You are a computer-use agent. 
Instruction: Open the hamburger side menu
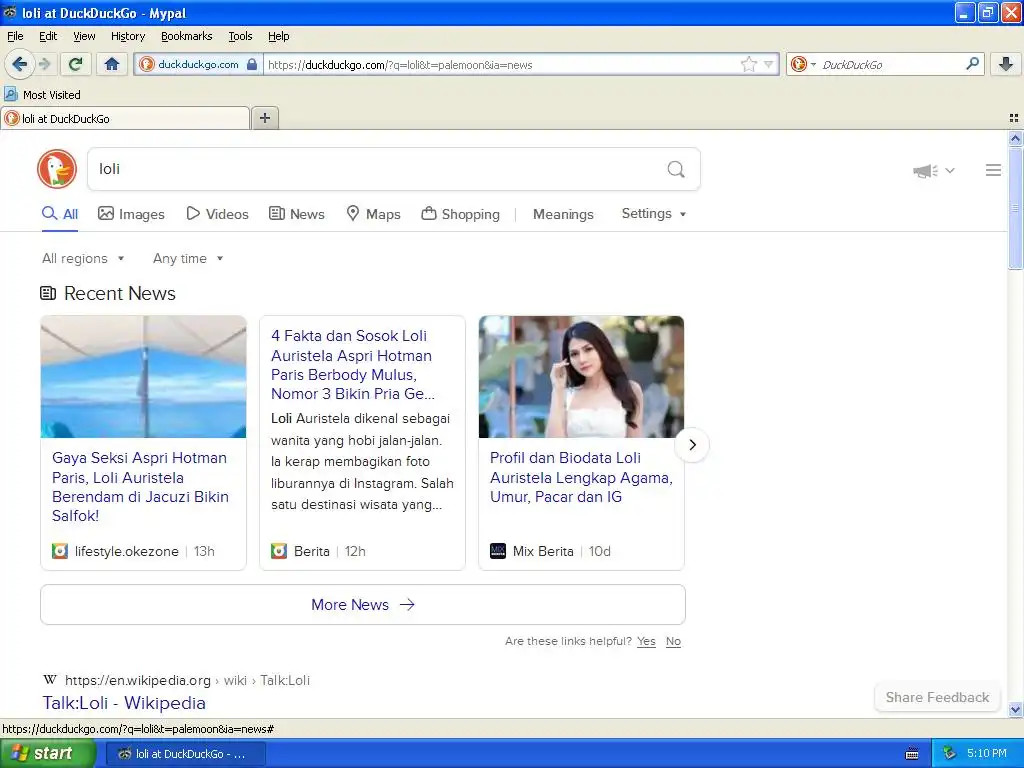pos(993,170)
